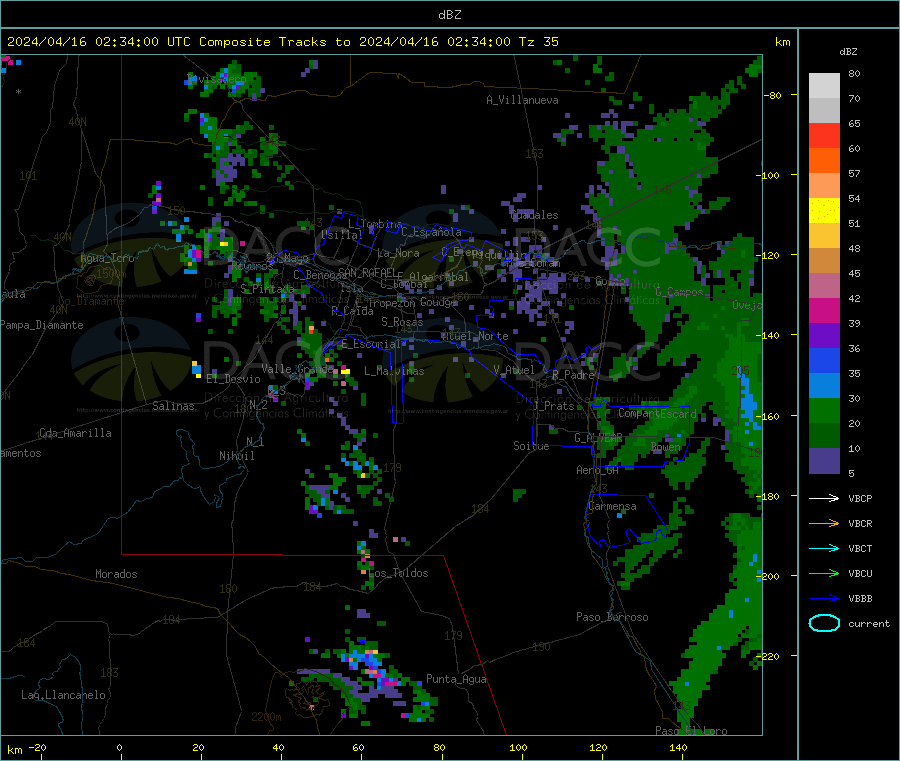This screenshot has height=761, width=900.
Task: Click the Salinas location label
Action: (x=173, y=406)
